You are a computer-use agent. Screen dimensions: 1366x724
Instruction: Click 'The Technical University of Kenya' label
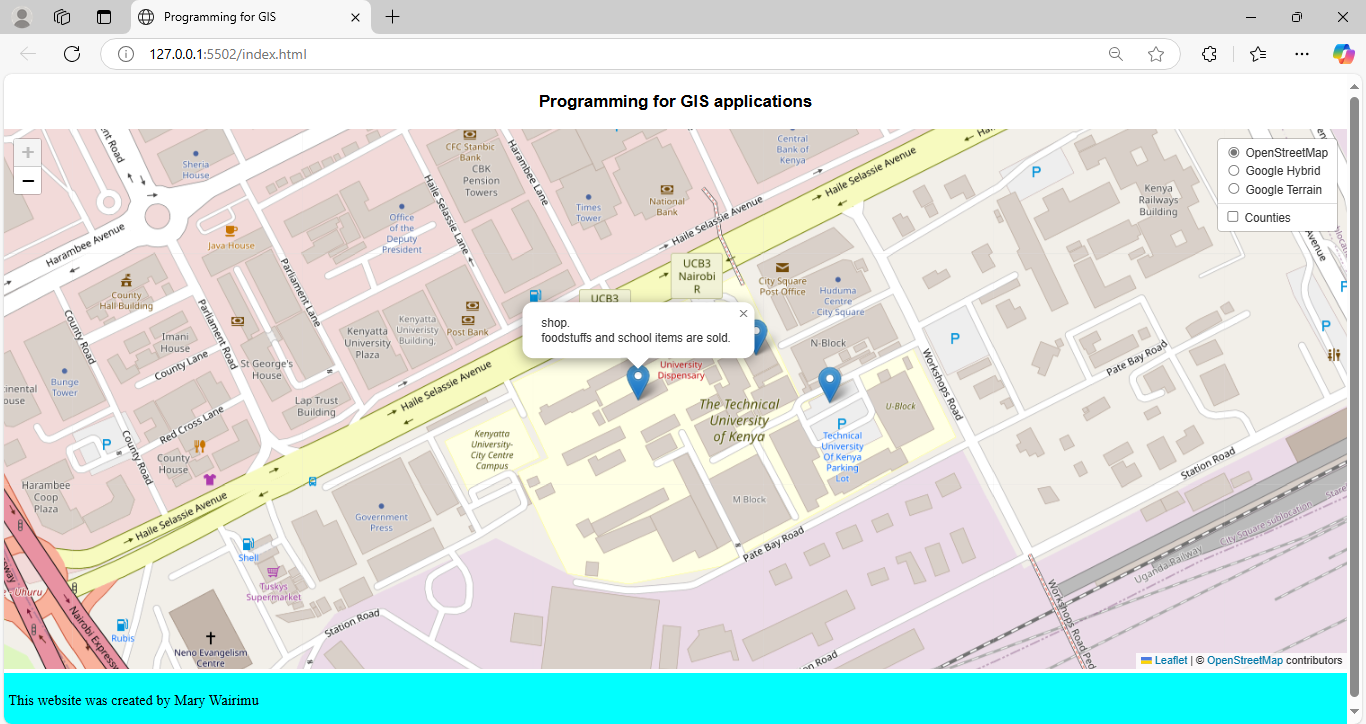(738, 420)
